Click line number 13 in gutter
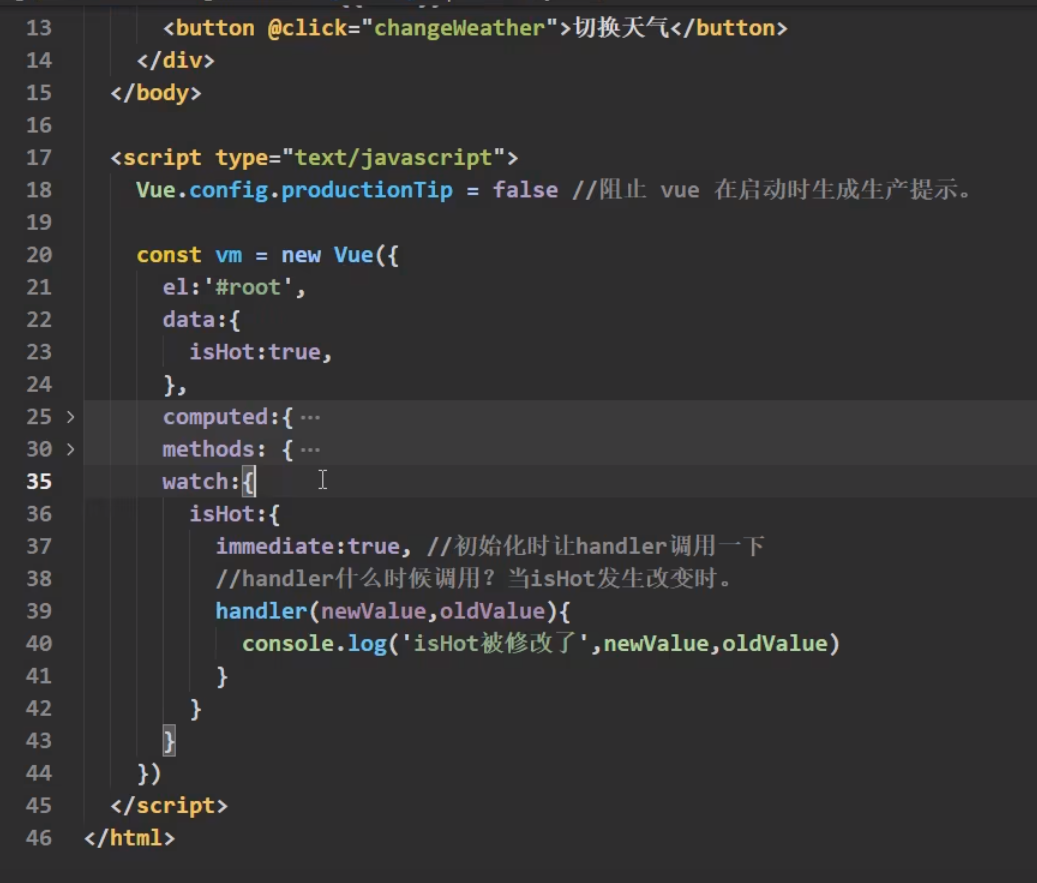 39,28
